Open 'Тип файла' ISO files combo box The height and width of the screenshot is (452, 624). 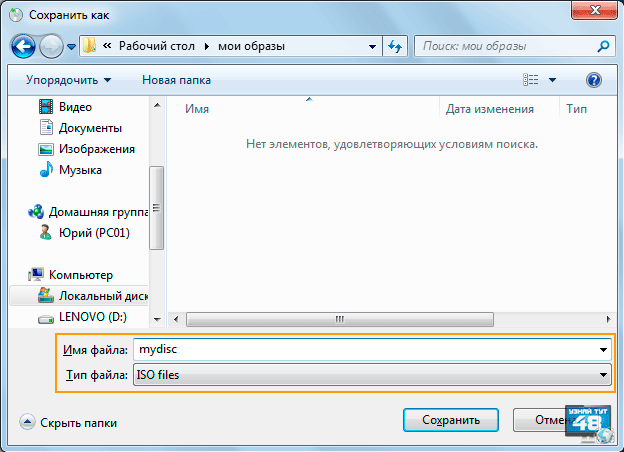click(x=372, y=375)
